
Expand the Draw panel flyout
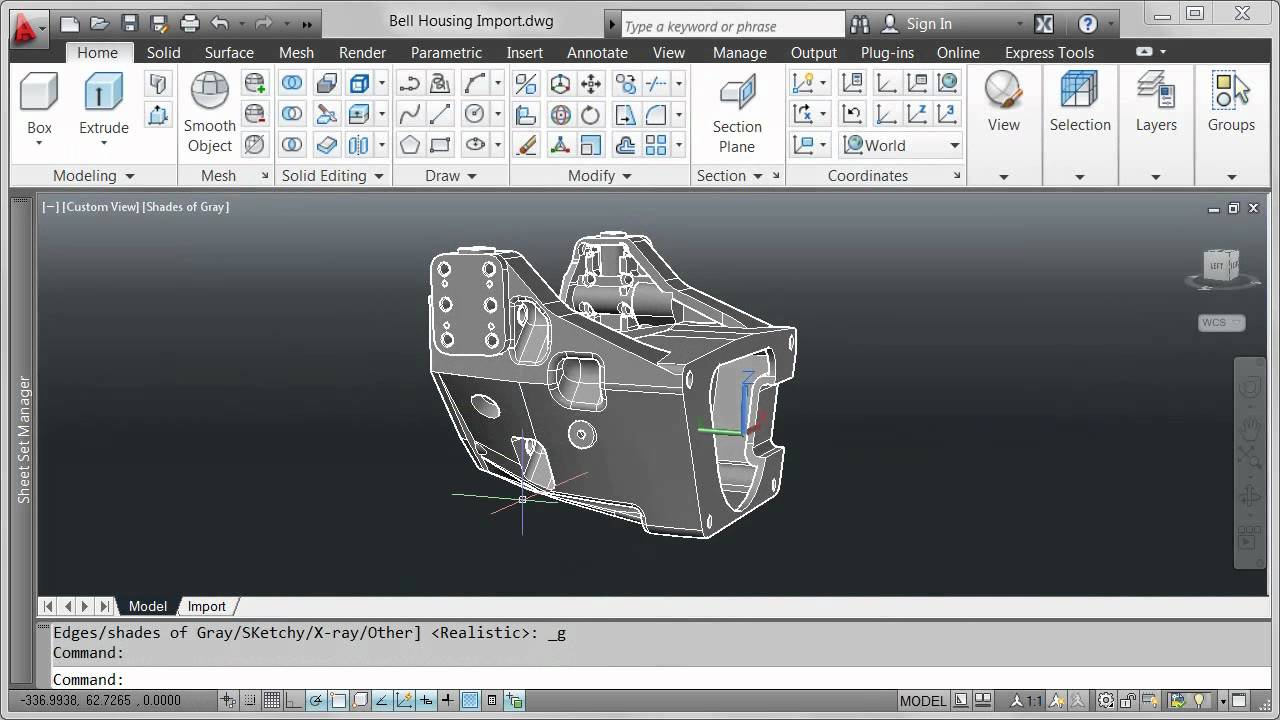coord(472,176)
